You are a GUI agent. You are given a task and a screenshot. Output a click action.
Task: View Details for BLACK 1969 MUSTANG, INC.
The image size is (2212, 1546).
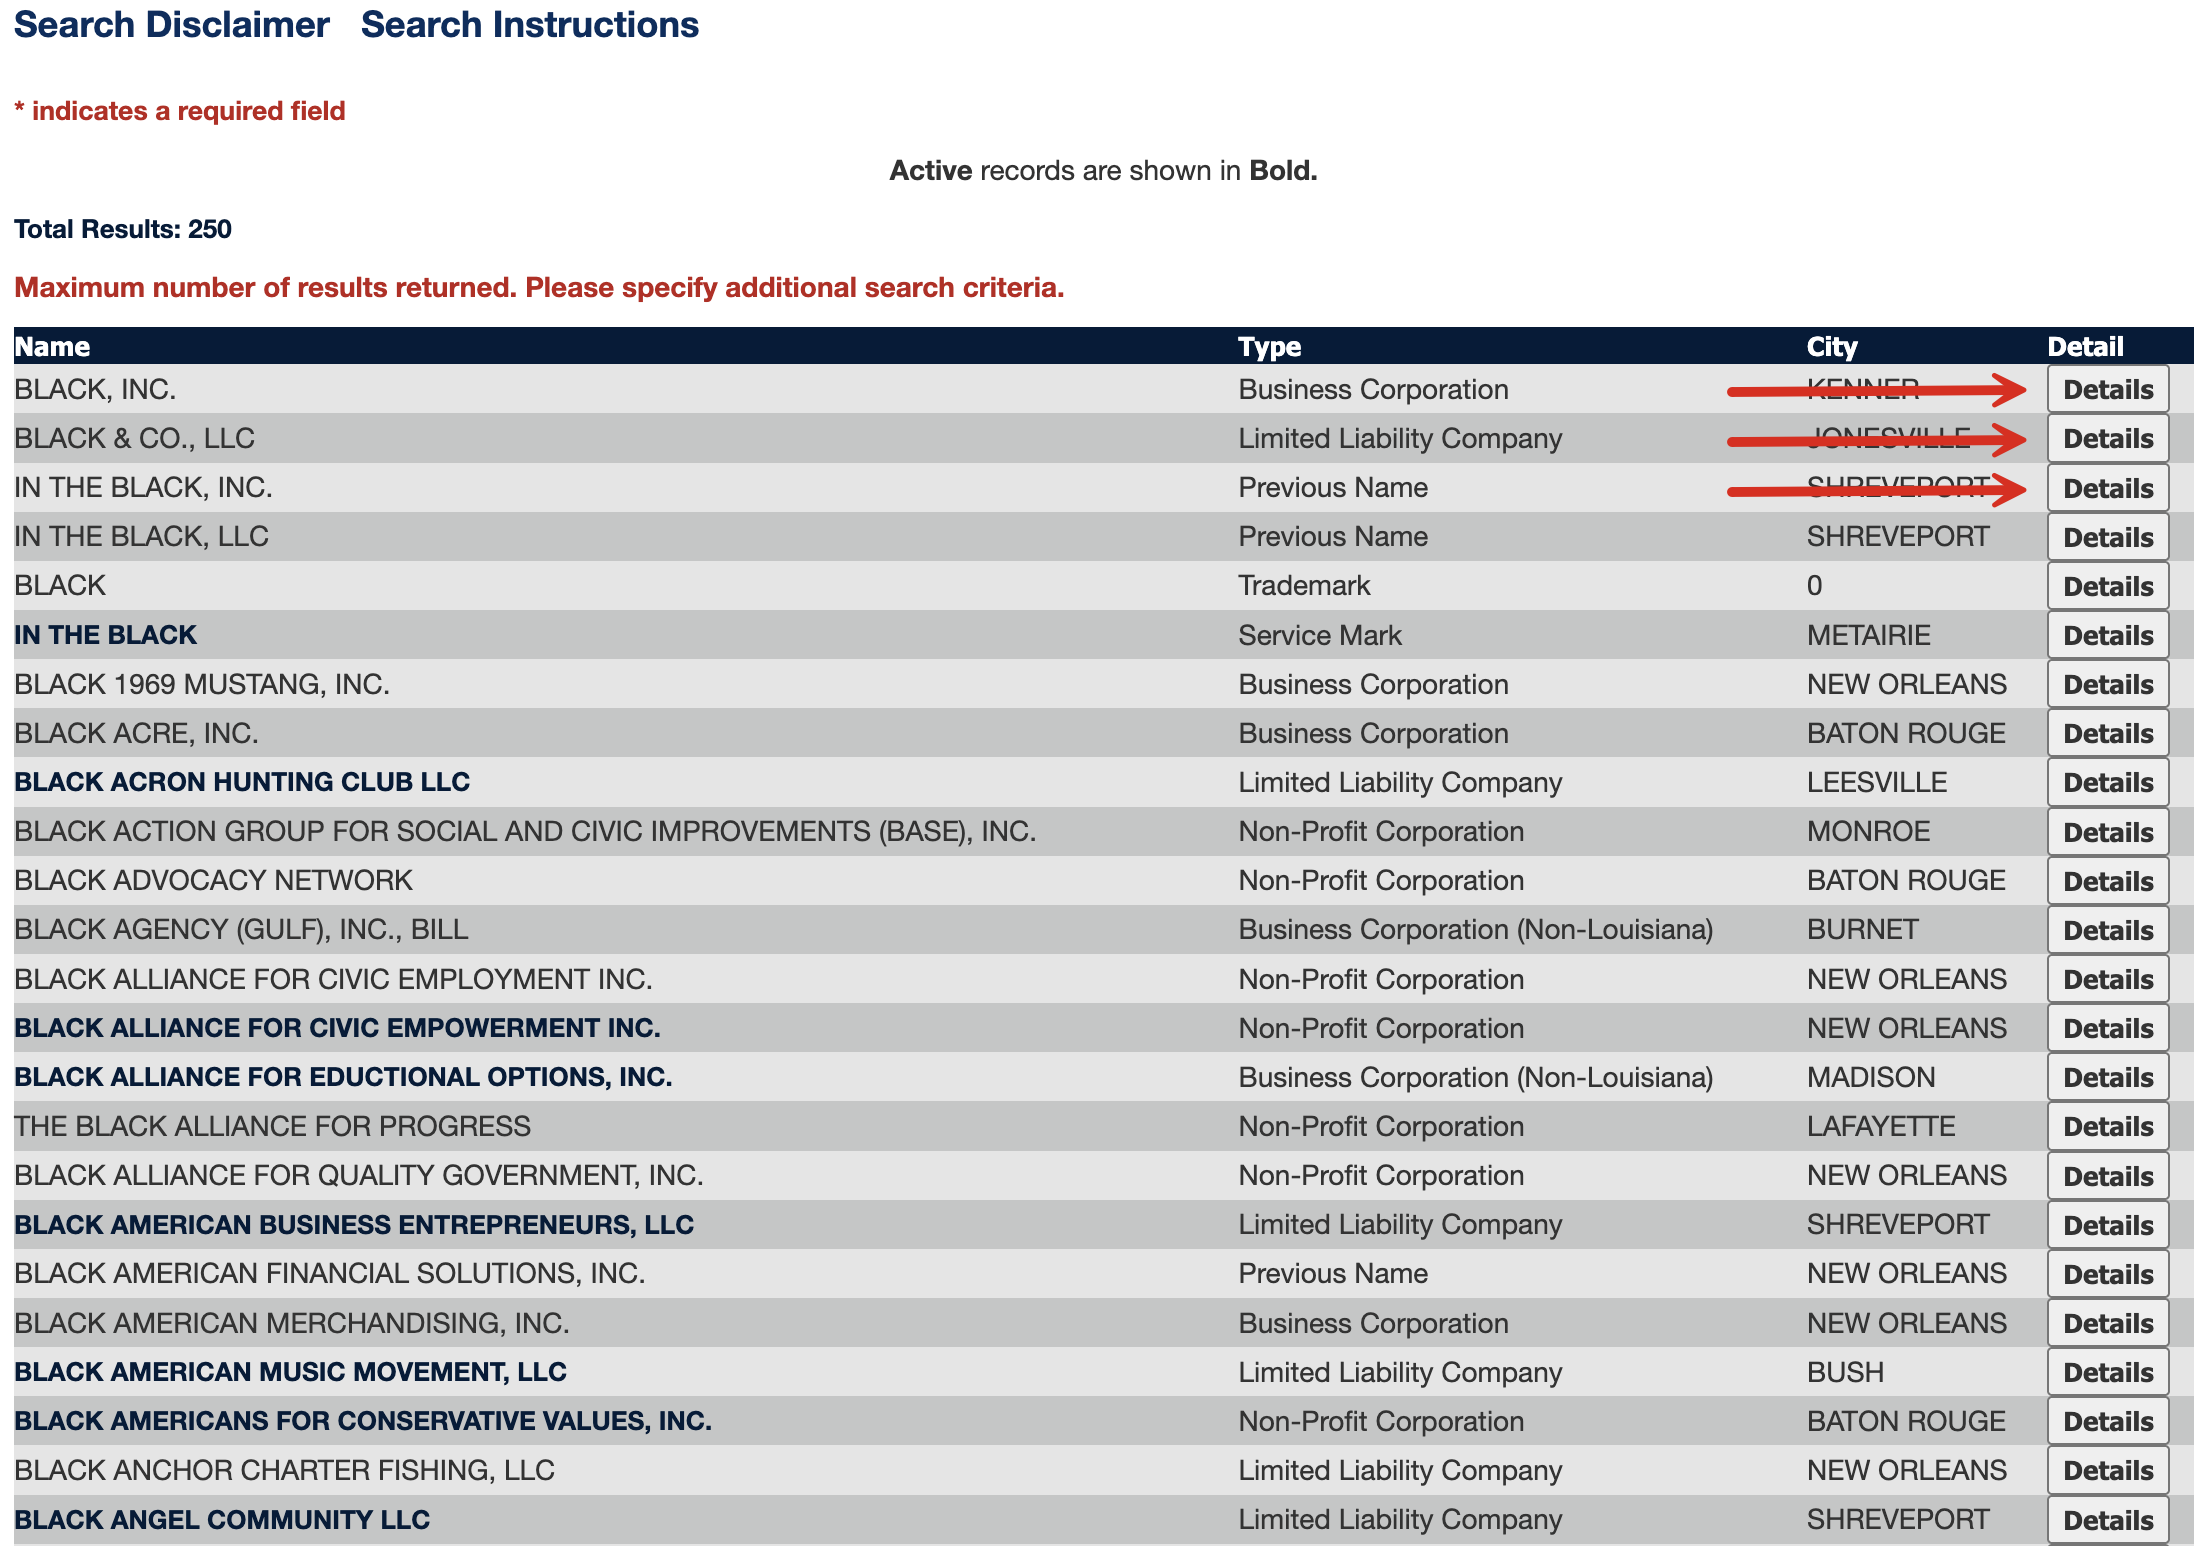tap(2108, 684)
